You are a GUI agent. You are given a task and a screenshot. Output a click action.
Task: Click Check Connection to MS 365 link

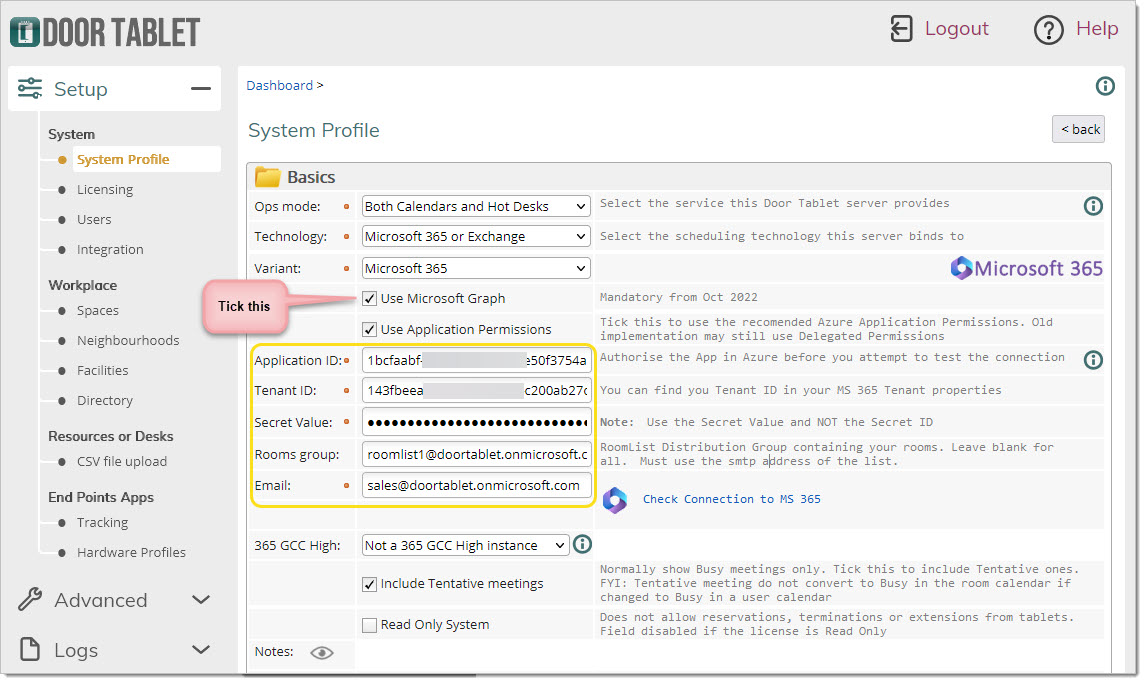click(731, 499)
